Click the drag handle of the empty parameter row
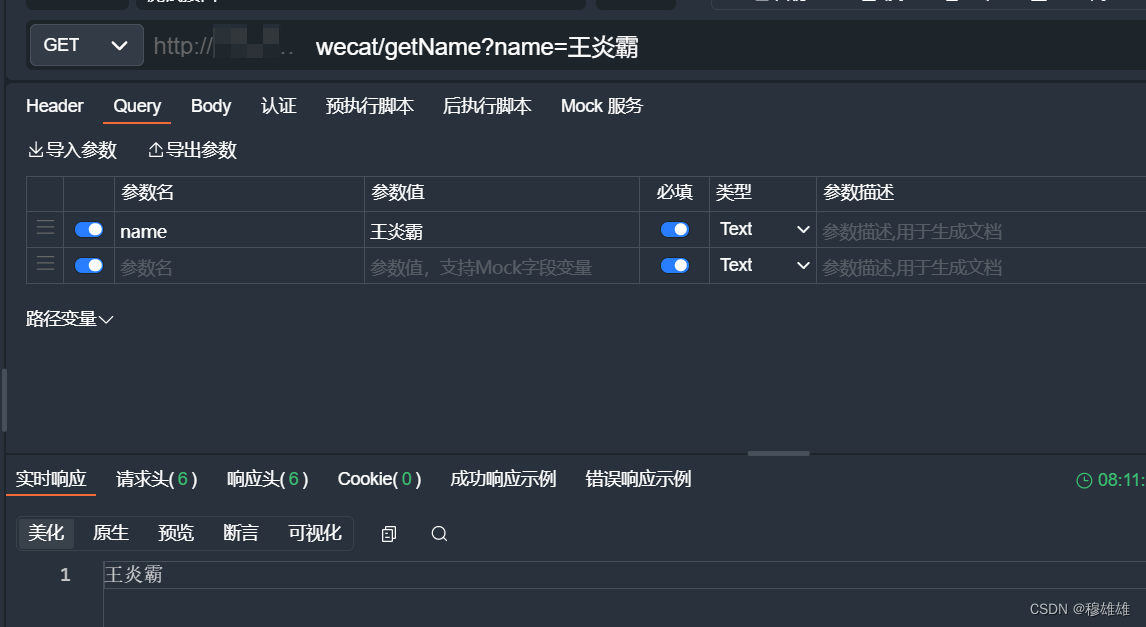The height and width of the screenshot is (627, 1146). (x=44, y=265)
